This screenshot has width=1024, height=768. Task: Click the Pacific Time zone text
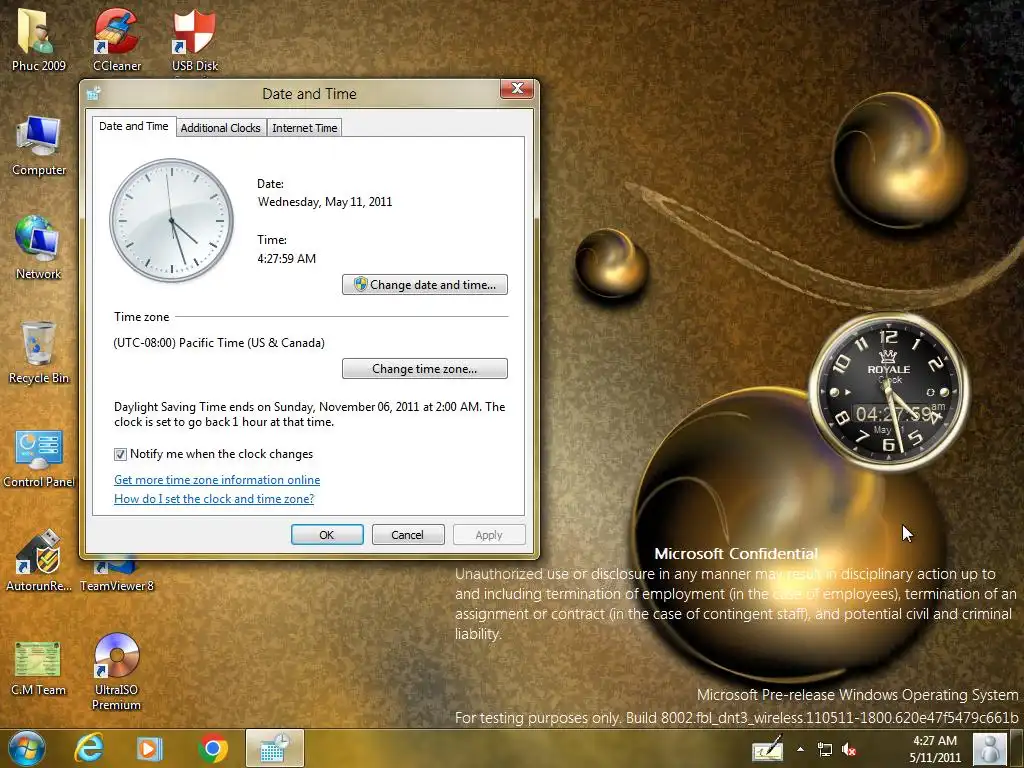click(x=219, y=343)
